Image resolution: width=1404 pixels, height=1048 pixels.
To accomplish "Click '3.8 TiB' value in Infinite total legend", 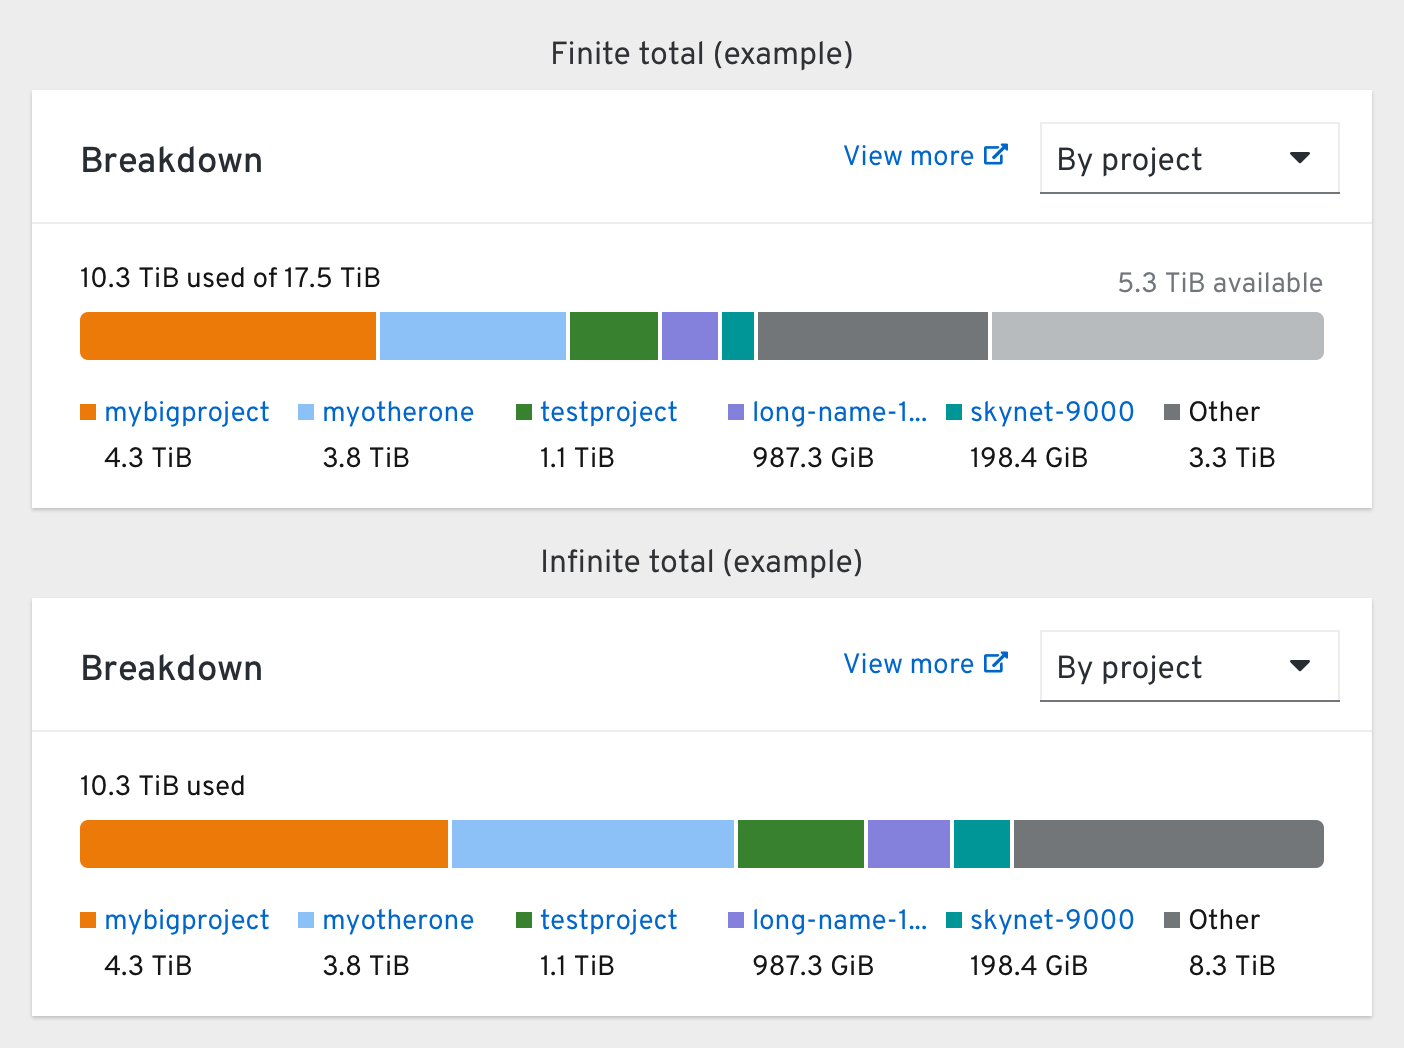I will (x=366, y=966).
